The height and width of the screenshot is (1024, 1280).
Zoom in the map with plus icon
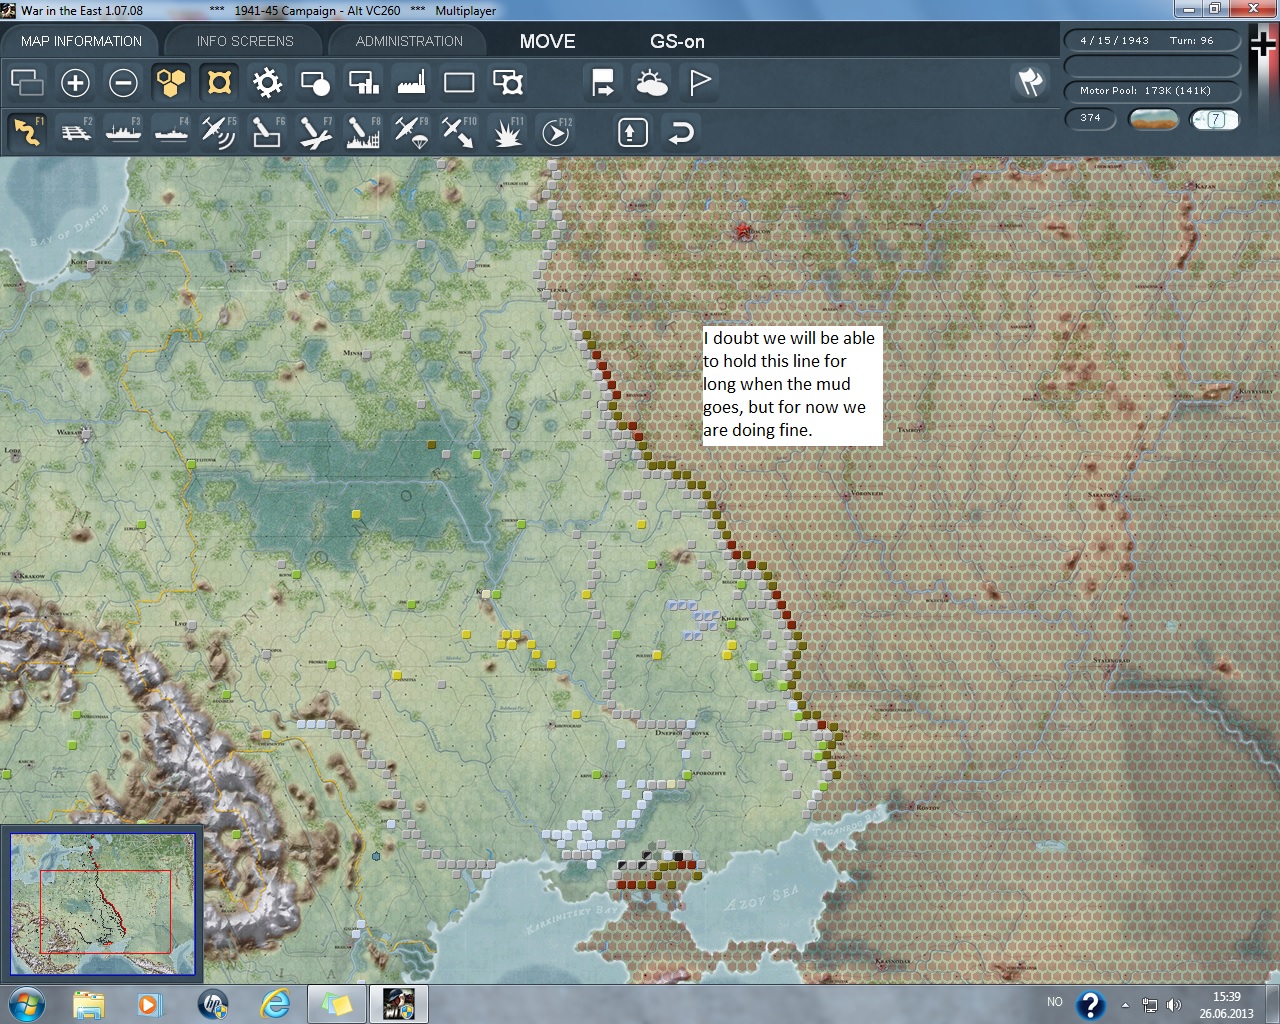(x=75, y=82)
